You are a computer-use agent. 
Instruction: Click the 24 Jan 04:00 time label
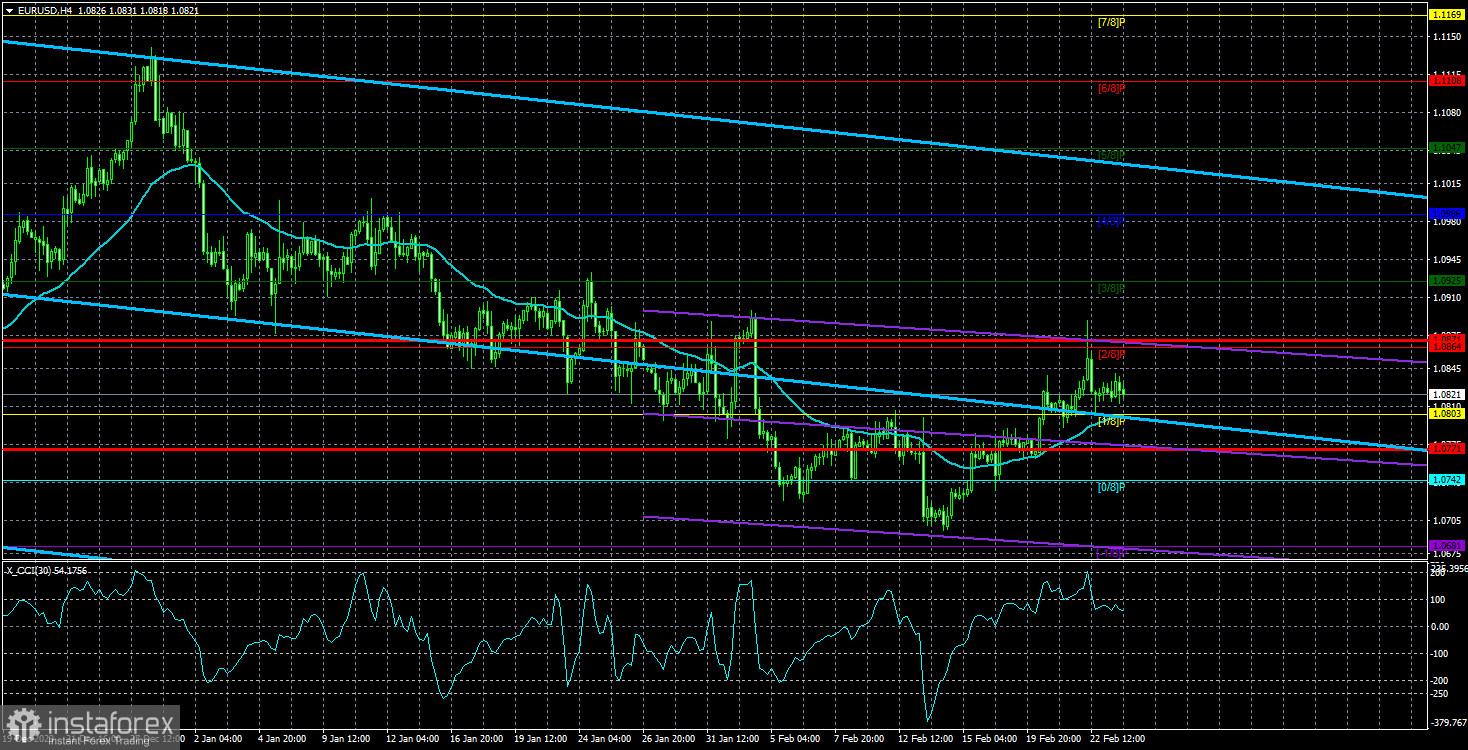point(604,739)
